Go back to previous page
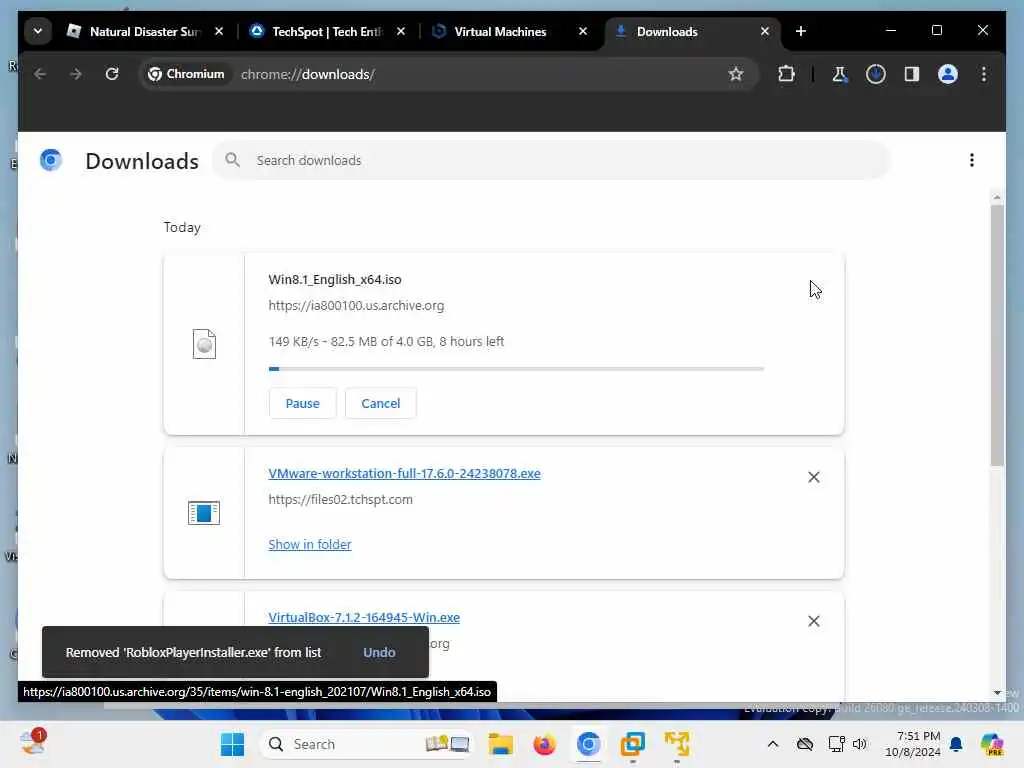This screenshot has width=1024, height=768. pyautogui.click(x=40, y=74)
